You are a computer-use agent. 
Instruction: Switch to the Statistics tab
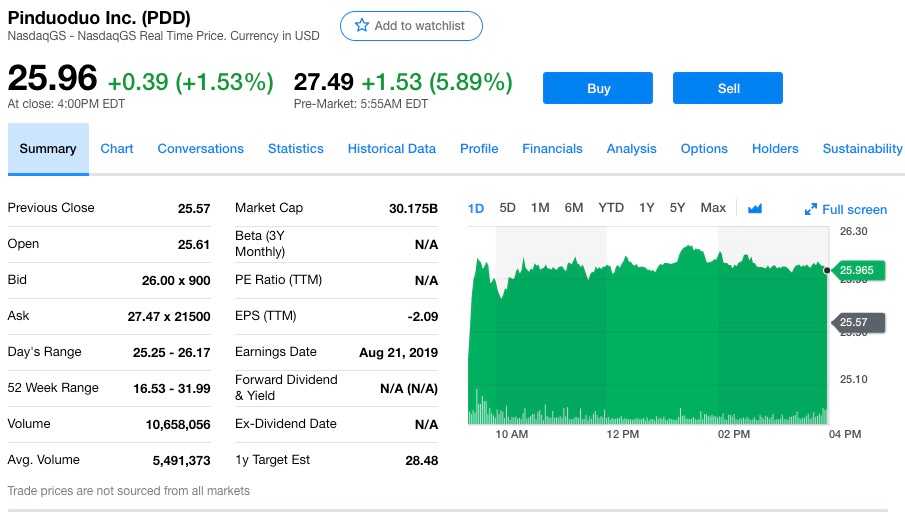tap(296, 149)
